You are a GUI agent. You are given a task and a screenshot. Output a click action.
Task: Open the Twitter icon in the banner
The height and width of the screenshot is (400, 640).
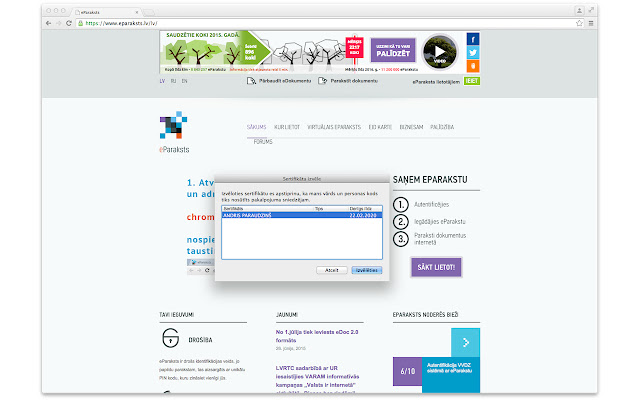(473, 53)
